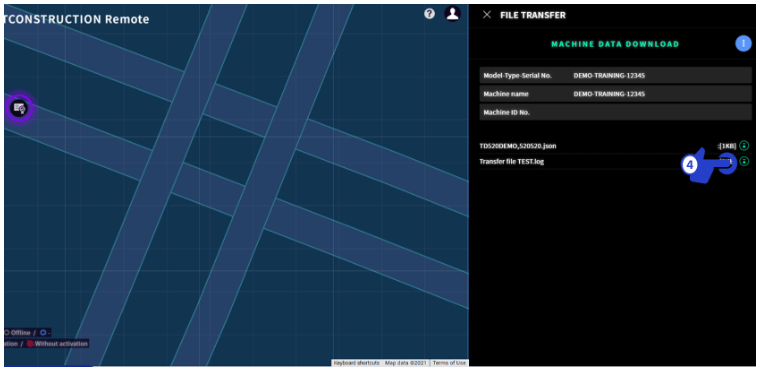Click the machine marker icon on the map

click(x=18, y=108)
